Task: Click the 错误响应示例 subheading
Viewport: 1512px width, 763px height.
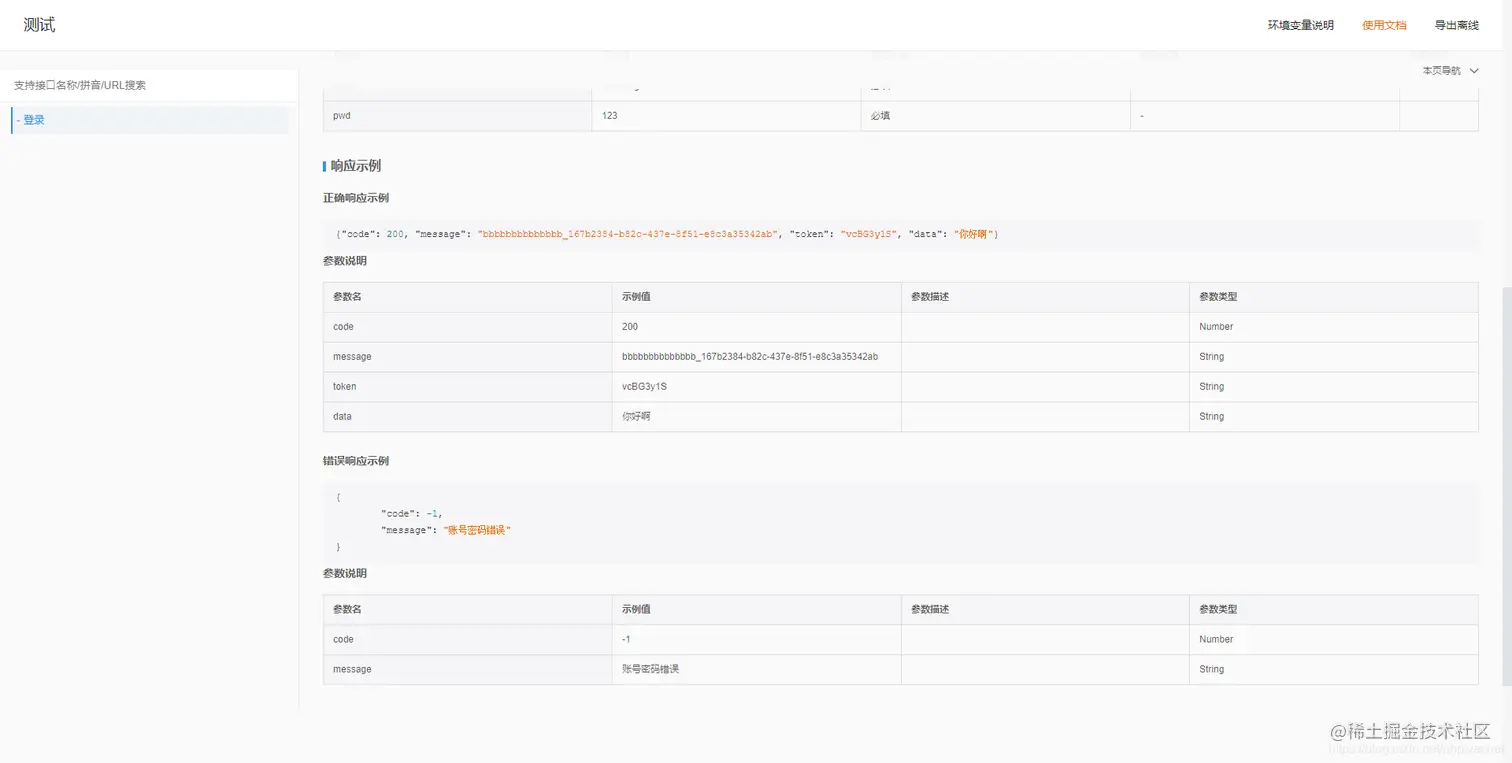Action: pyautogui.click(x=356, y=461)
